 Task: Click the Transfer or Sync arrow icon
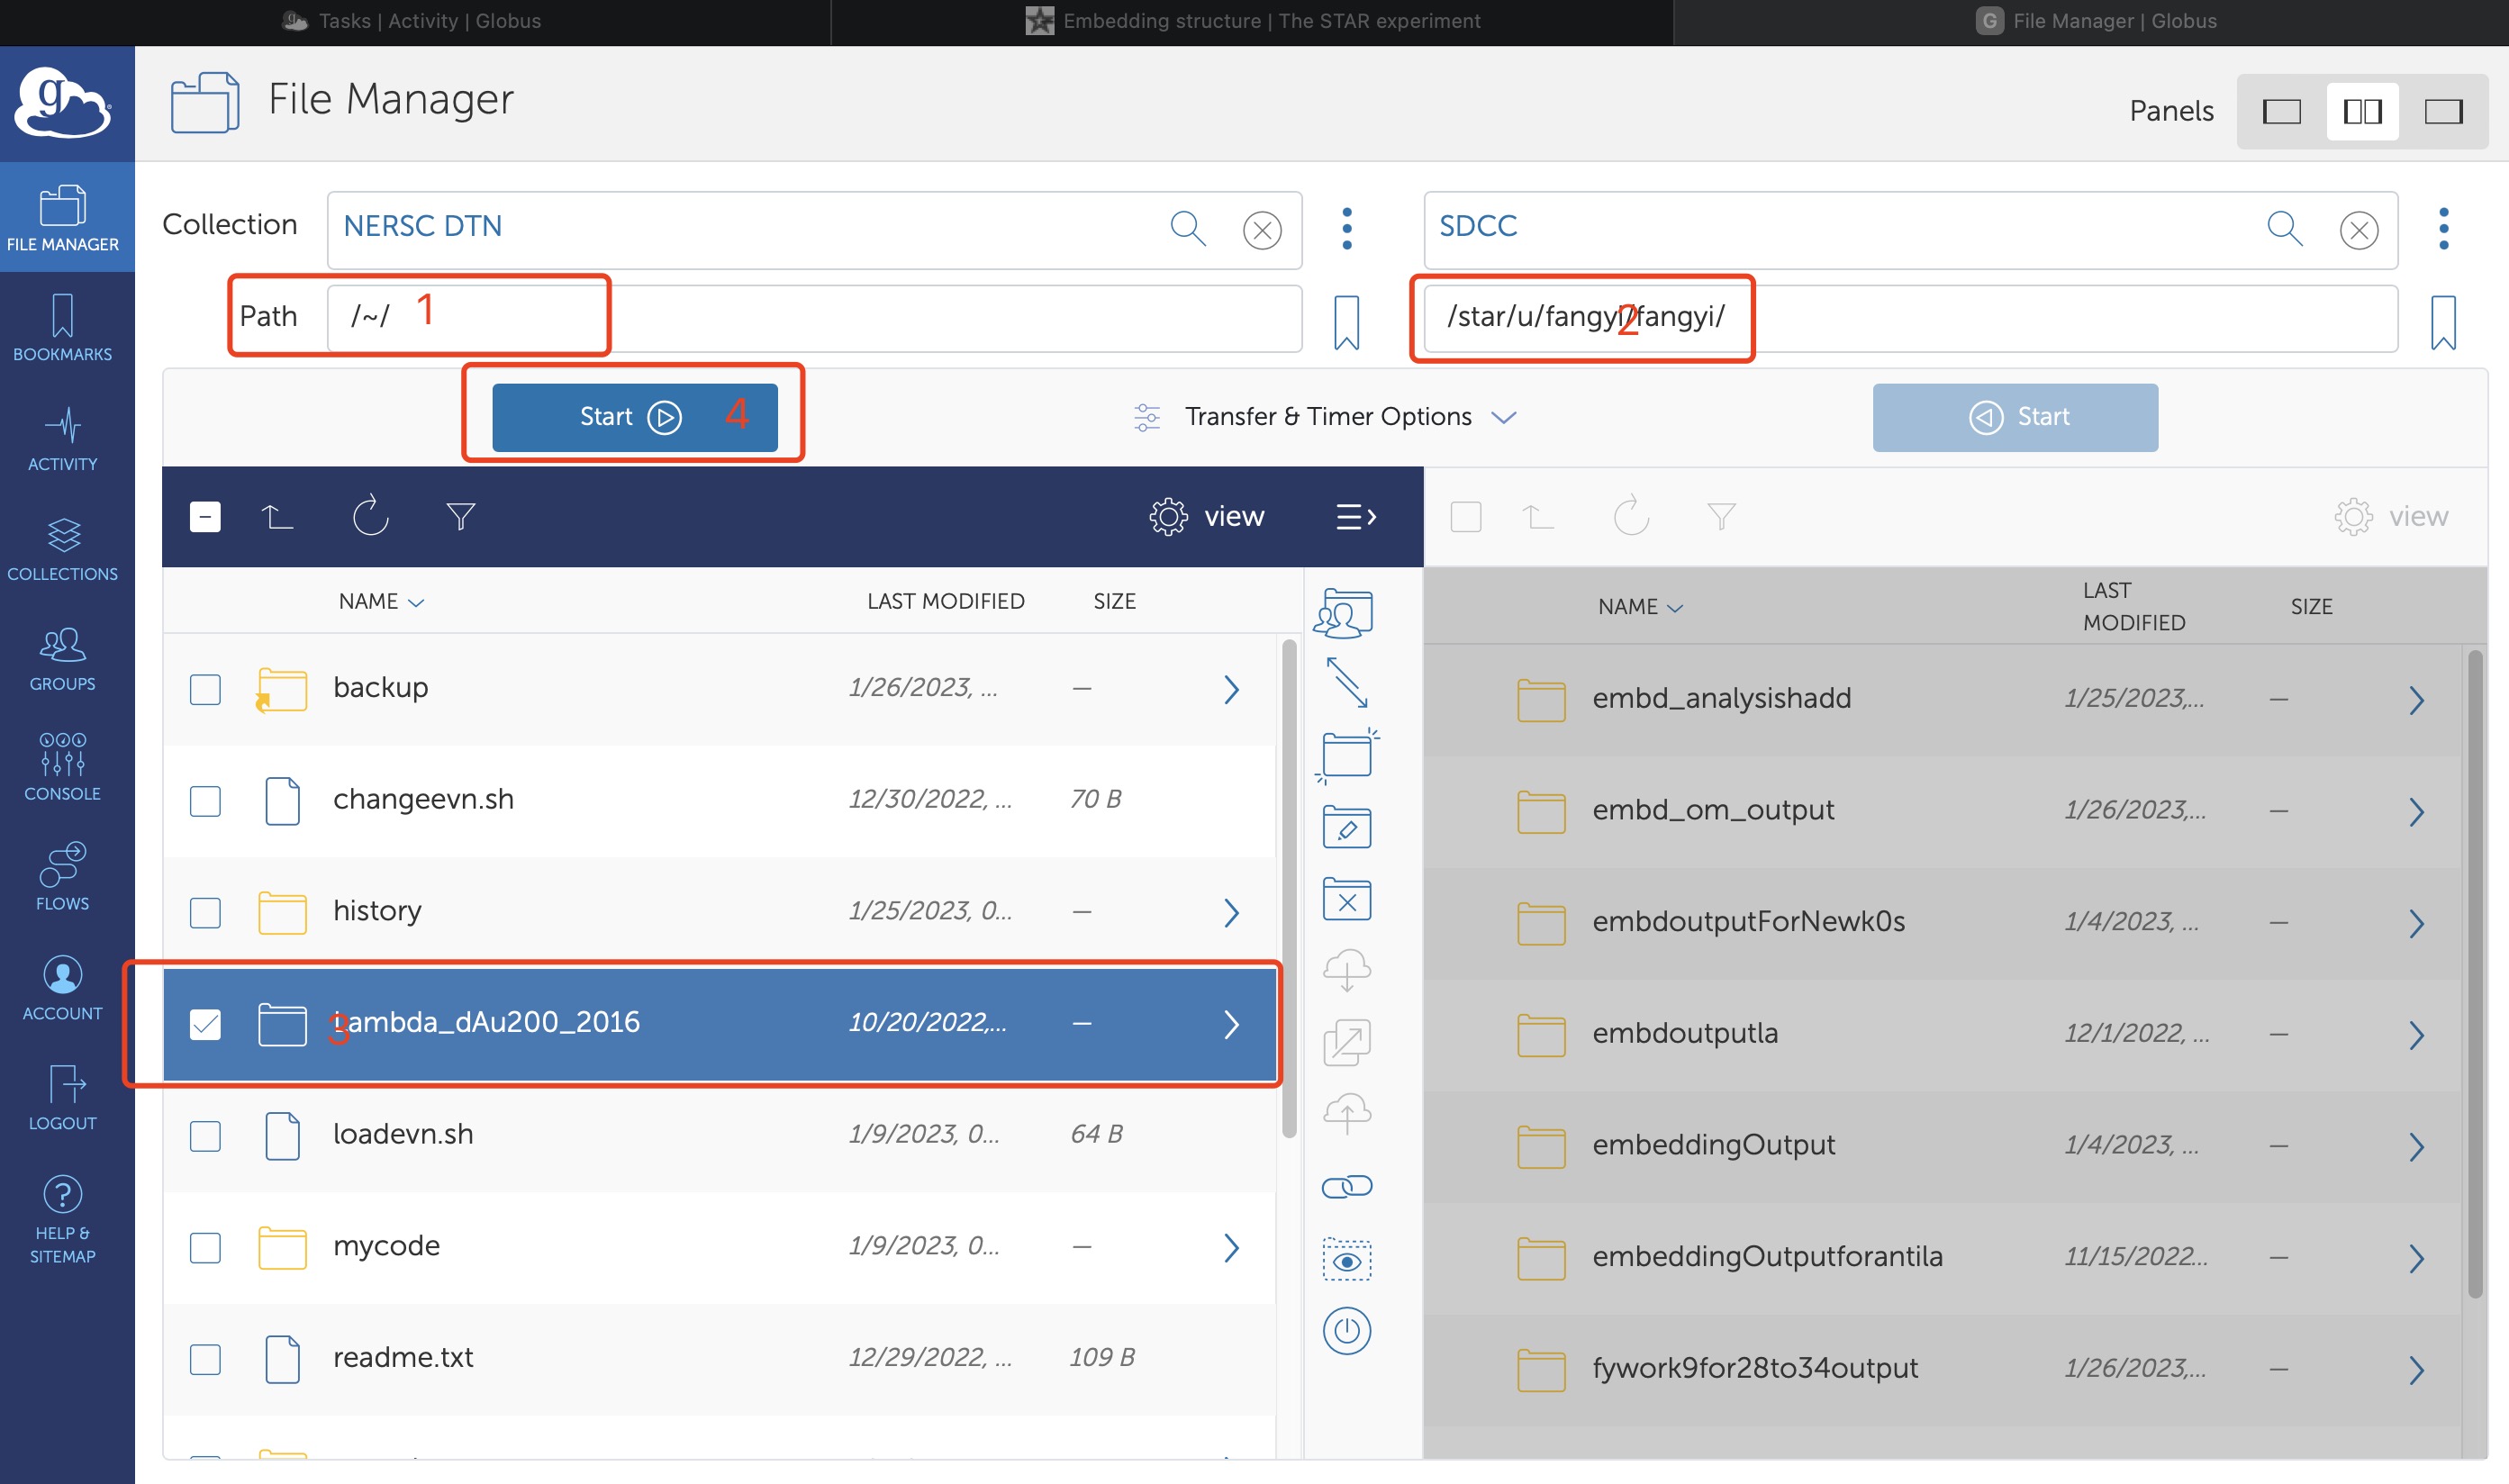pyautogui.click(x=1347, y=683)
